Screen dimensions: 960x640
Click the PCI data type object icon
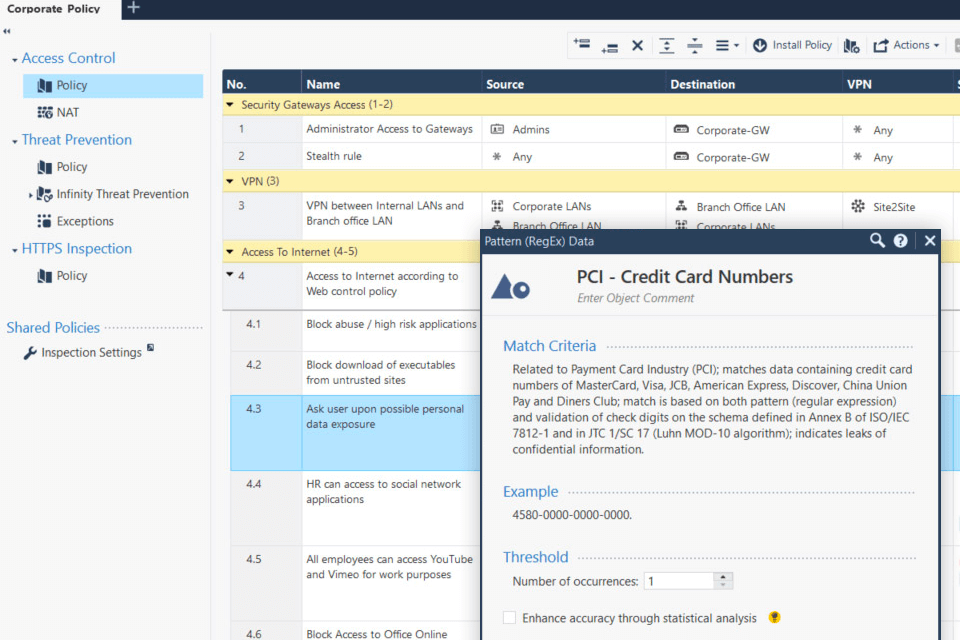point(510,287)
